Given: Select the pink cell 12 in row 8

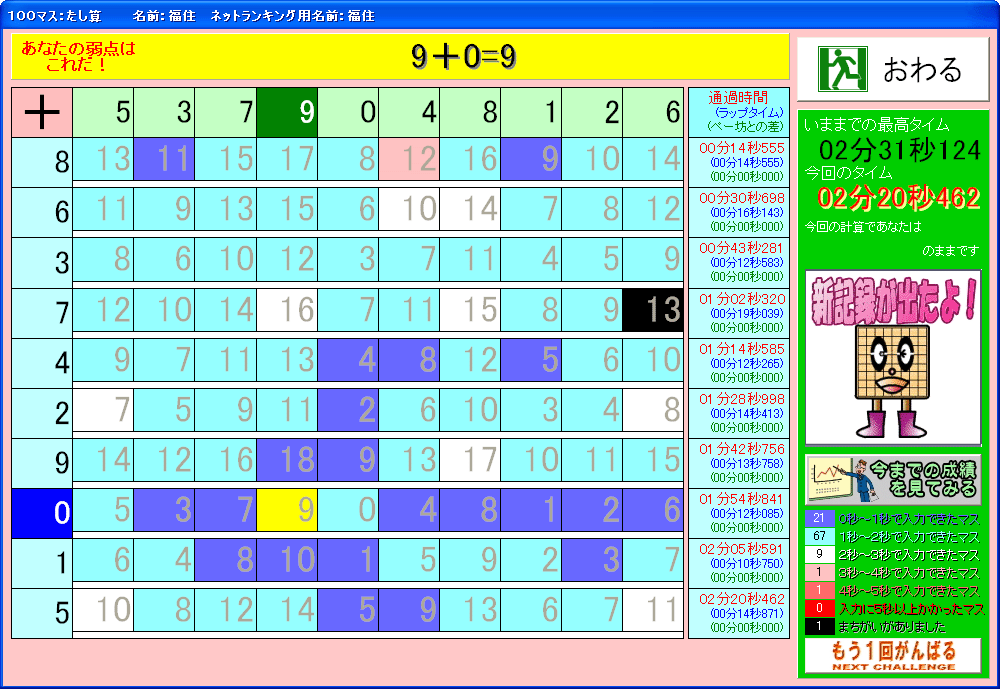Looking at the screenshot, I should click(409, 159).
